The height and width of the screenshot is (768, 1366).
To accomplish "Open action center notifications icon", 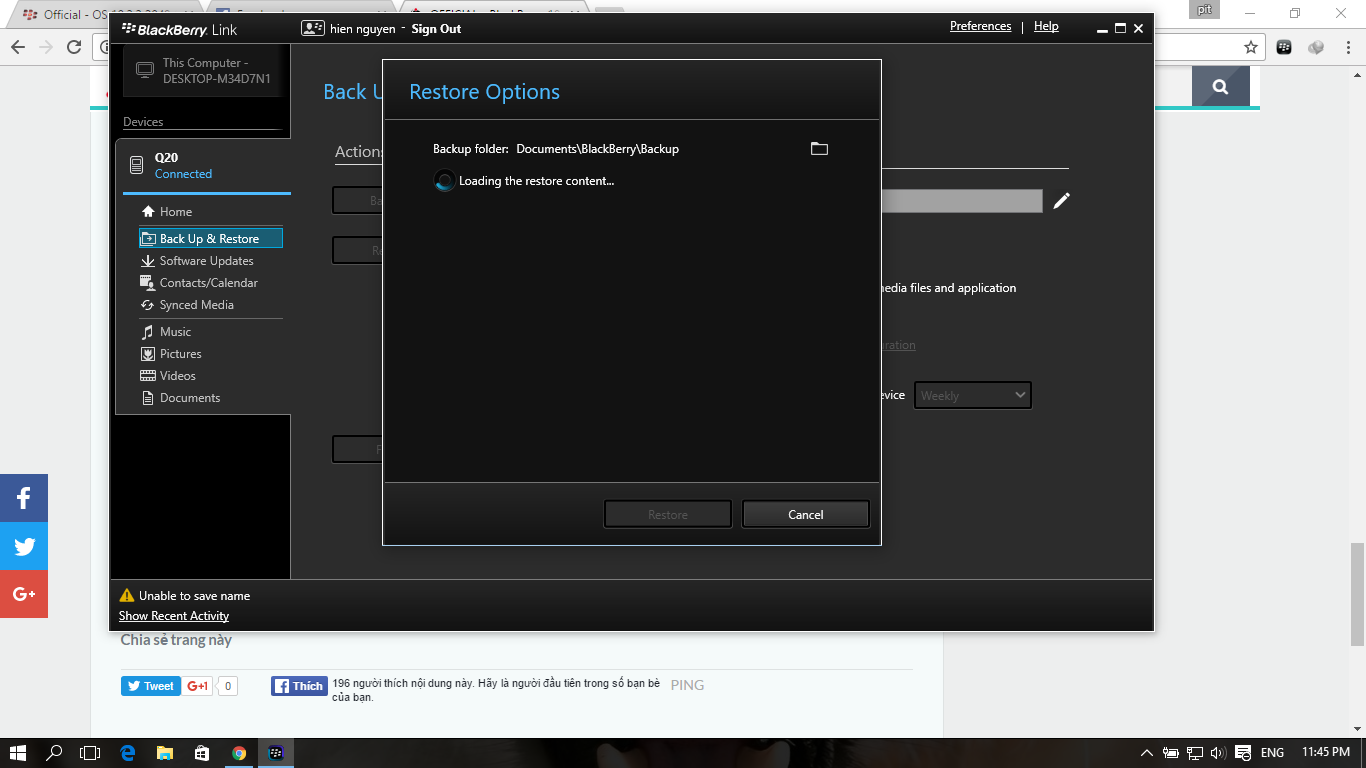I will click(1243, 753).
